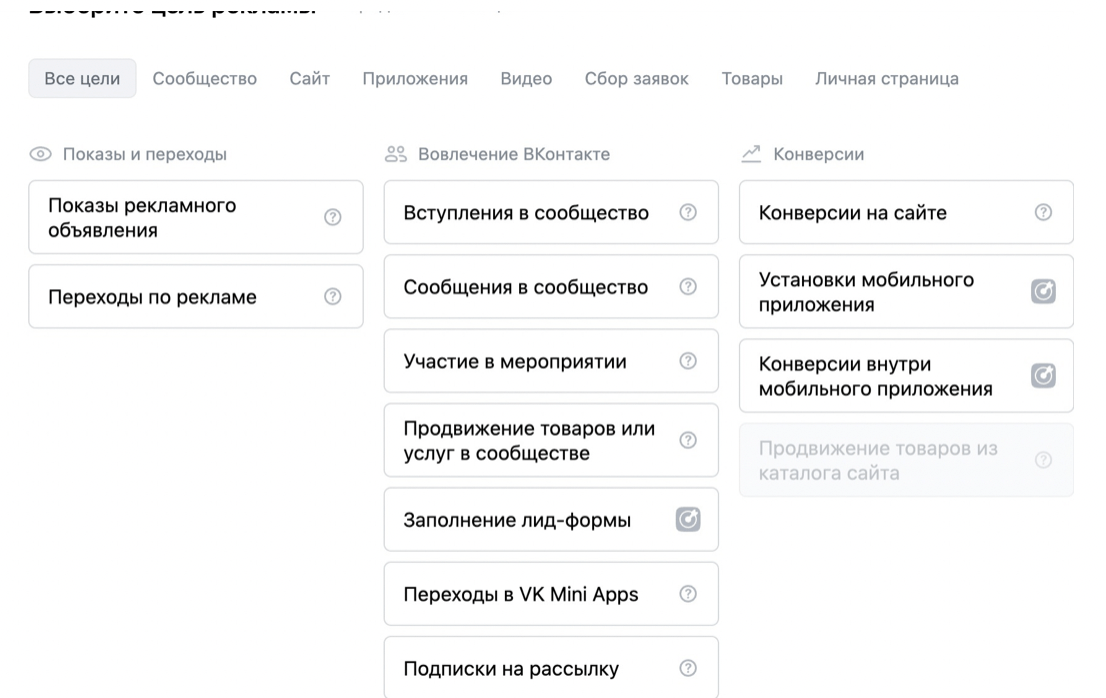This screenshot has width=1106, height=698.
Task: Open the Личная страница tab
Action: [886, 79]
